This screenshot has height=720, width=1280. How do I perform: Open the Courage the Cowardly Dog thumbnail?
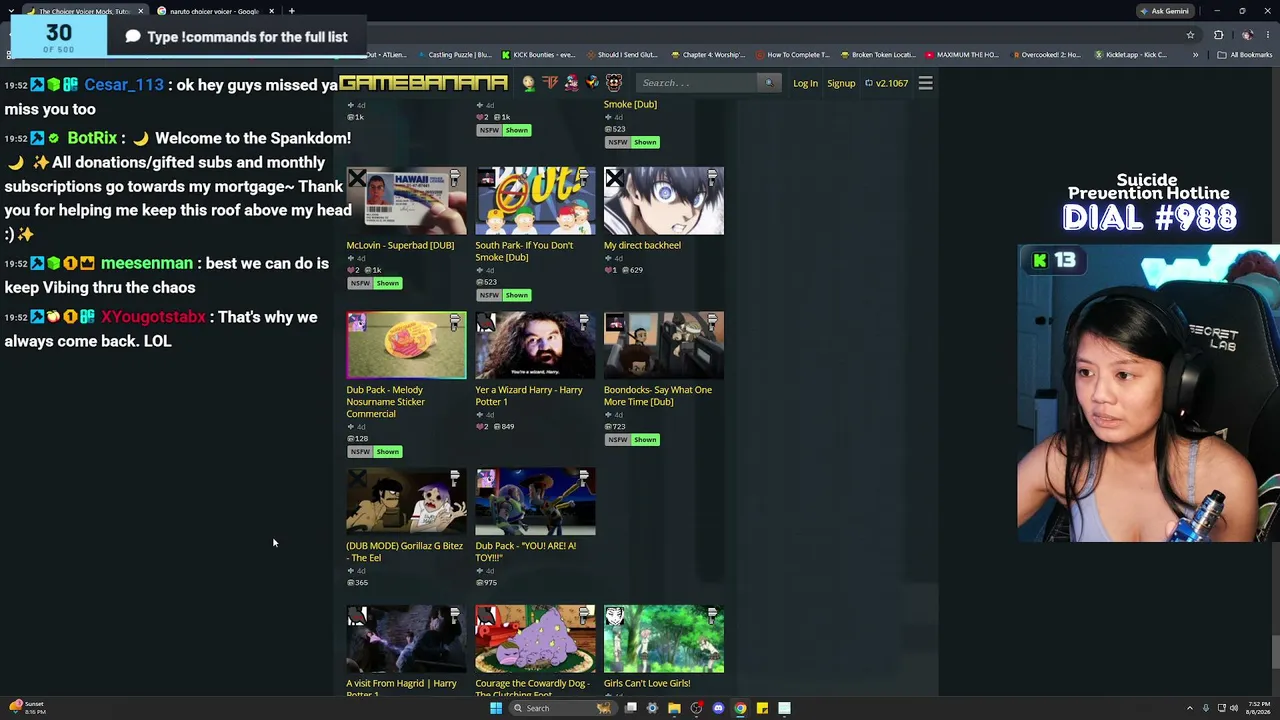(535, 639)
